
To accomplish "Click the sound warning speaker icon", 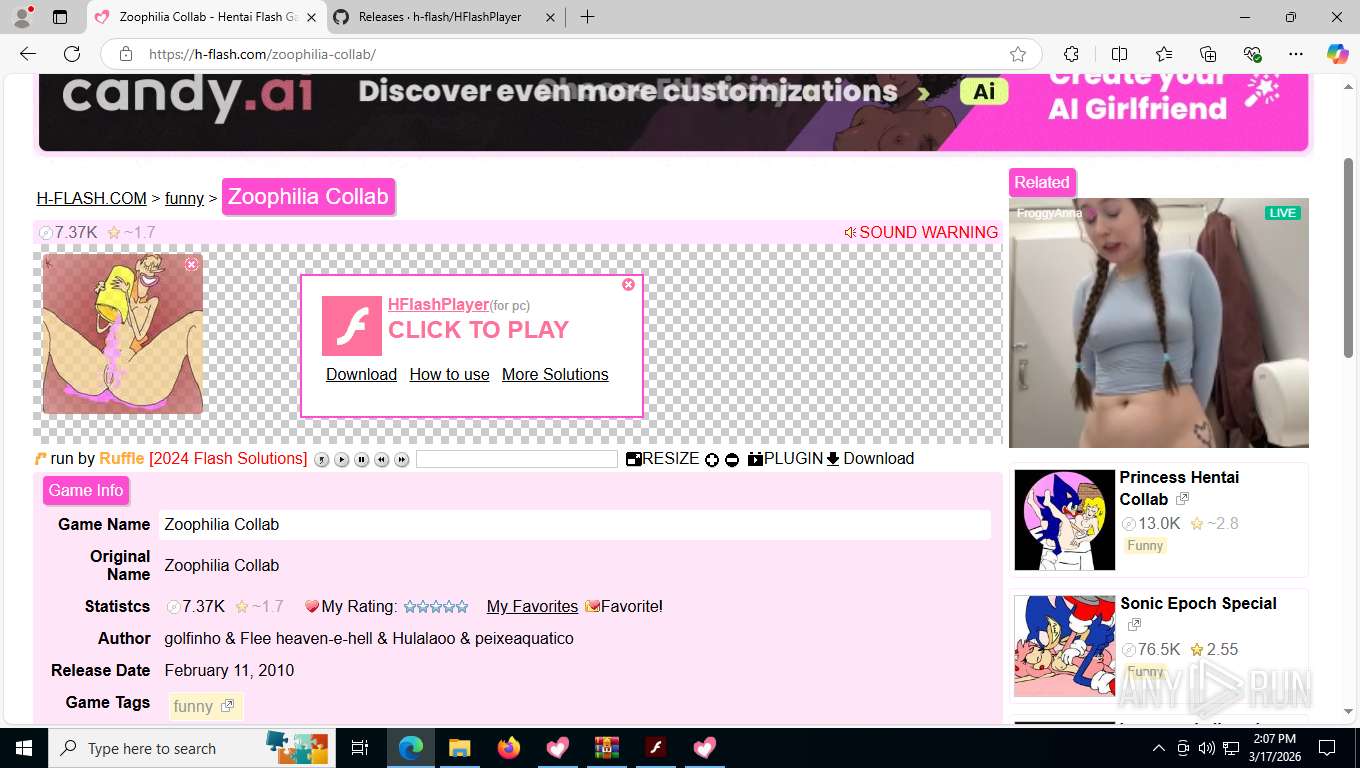I will click(850, 232).
